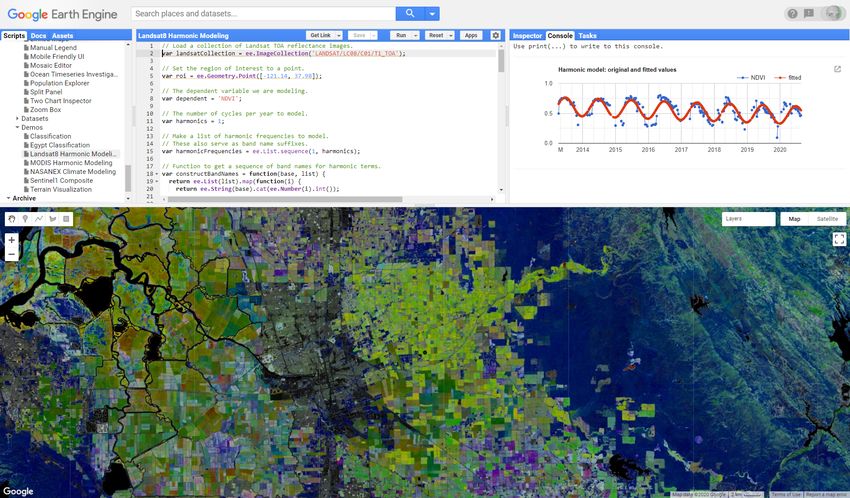Switch map to Map view
The height and width of the screenshot is (498, 850).
pos(794,219)
